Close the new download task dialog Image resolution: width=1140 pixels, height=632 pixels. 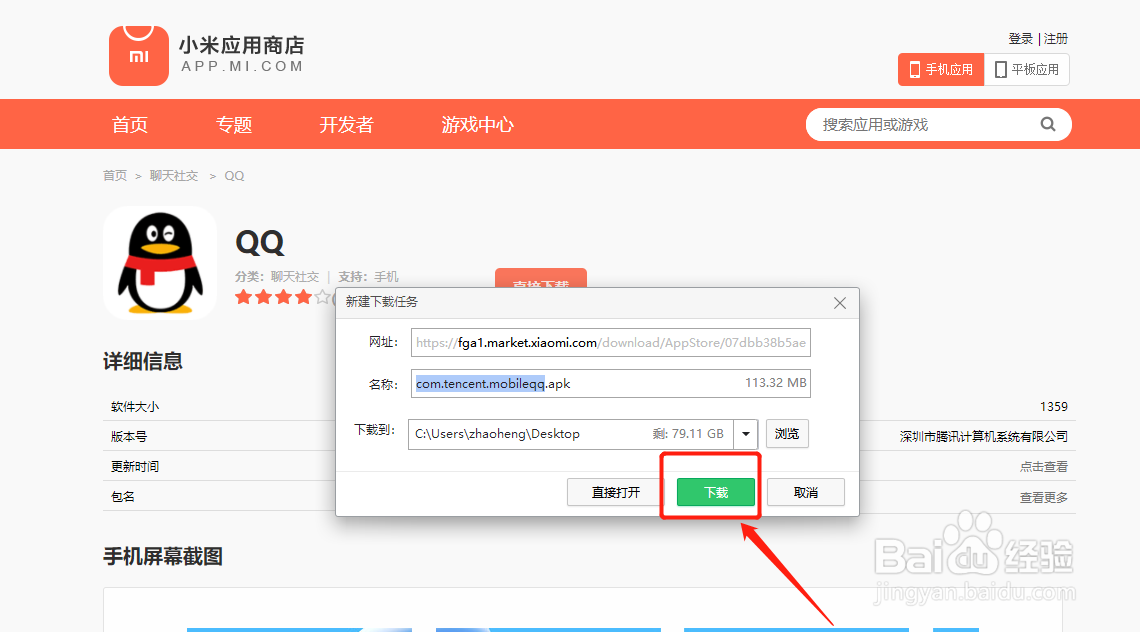(x=840, y=303)
